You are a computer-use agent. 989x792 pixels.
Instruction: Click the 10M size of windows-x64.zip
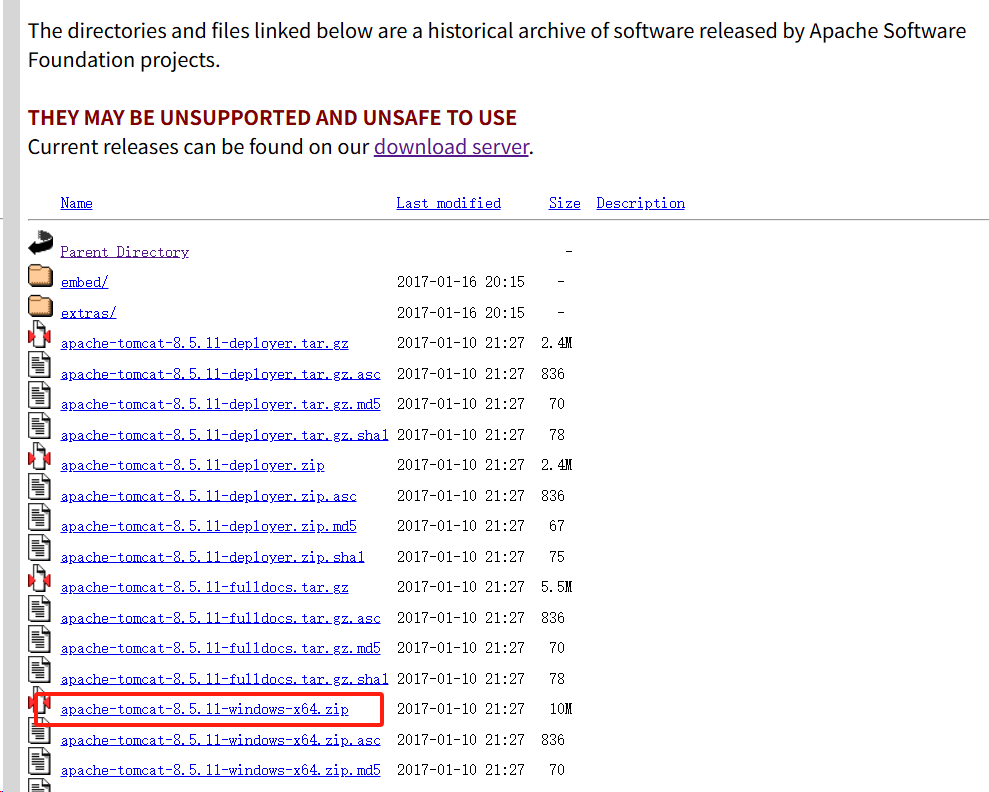(x=561, y=709)
